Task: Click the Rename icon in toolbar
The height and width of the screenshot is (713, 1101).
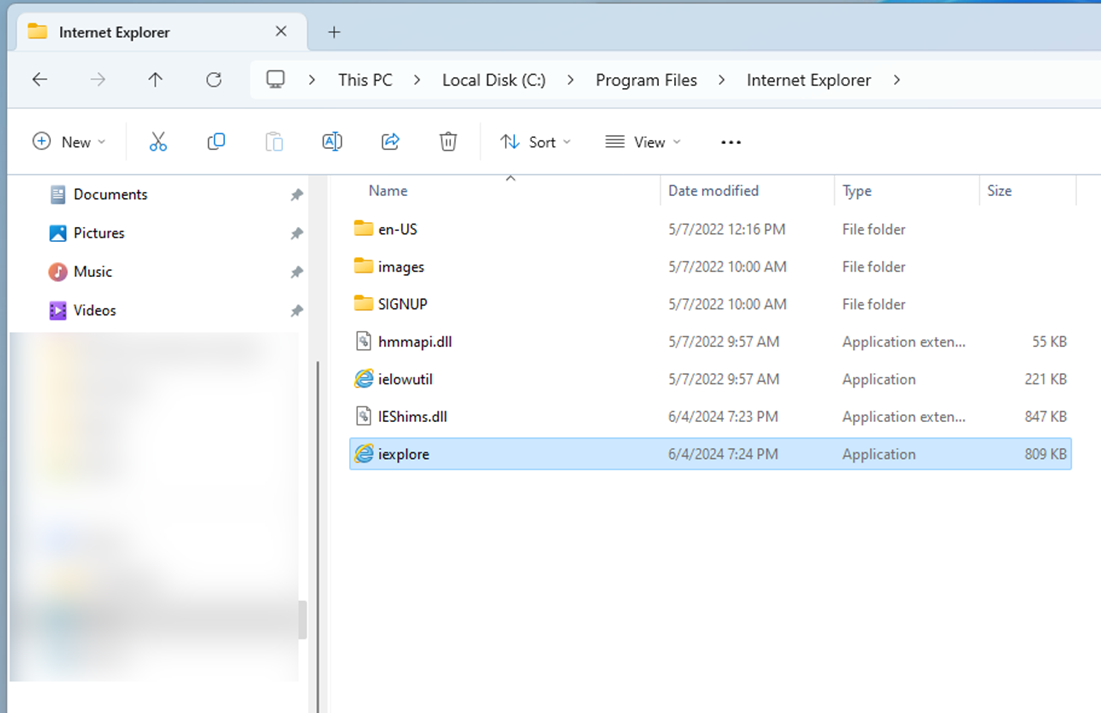Action: [332, 142]
